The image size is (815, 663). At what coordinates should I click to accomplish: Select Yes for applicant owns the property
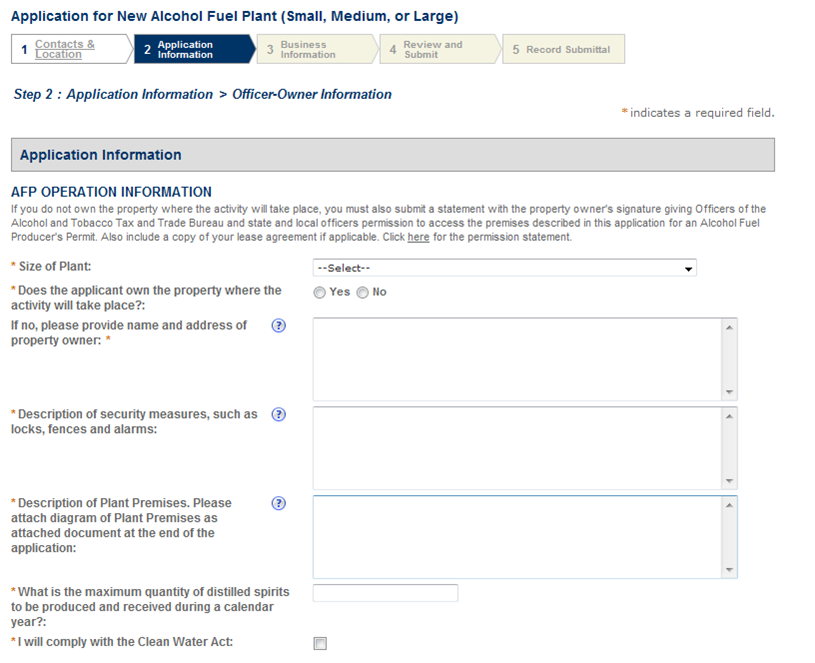[x=320, y=292]
